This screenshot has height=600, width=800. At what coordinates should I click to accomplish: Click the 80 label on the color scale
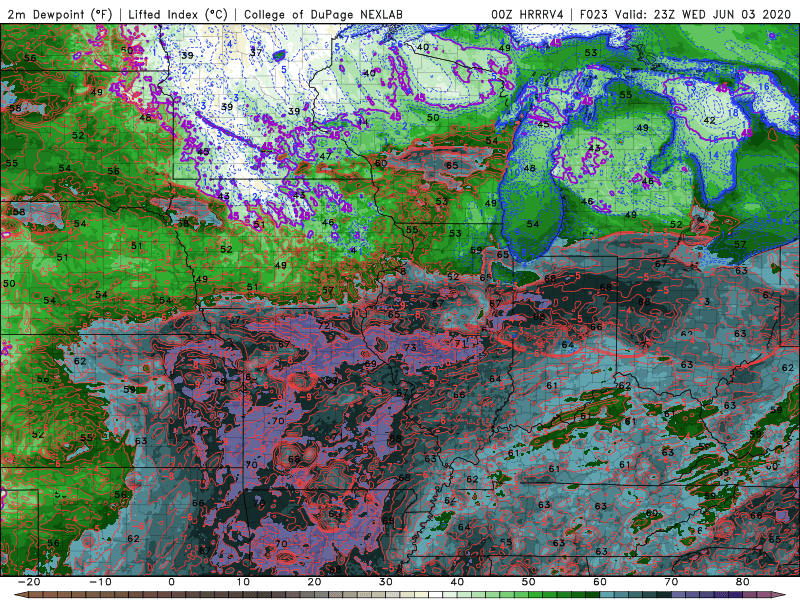click(742, 582)
